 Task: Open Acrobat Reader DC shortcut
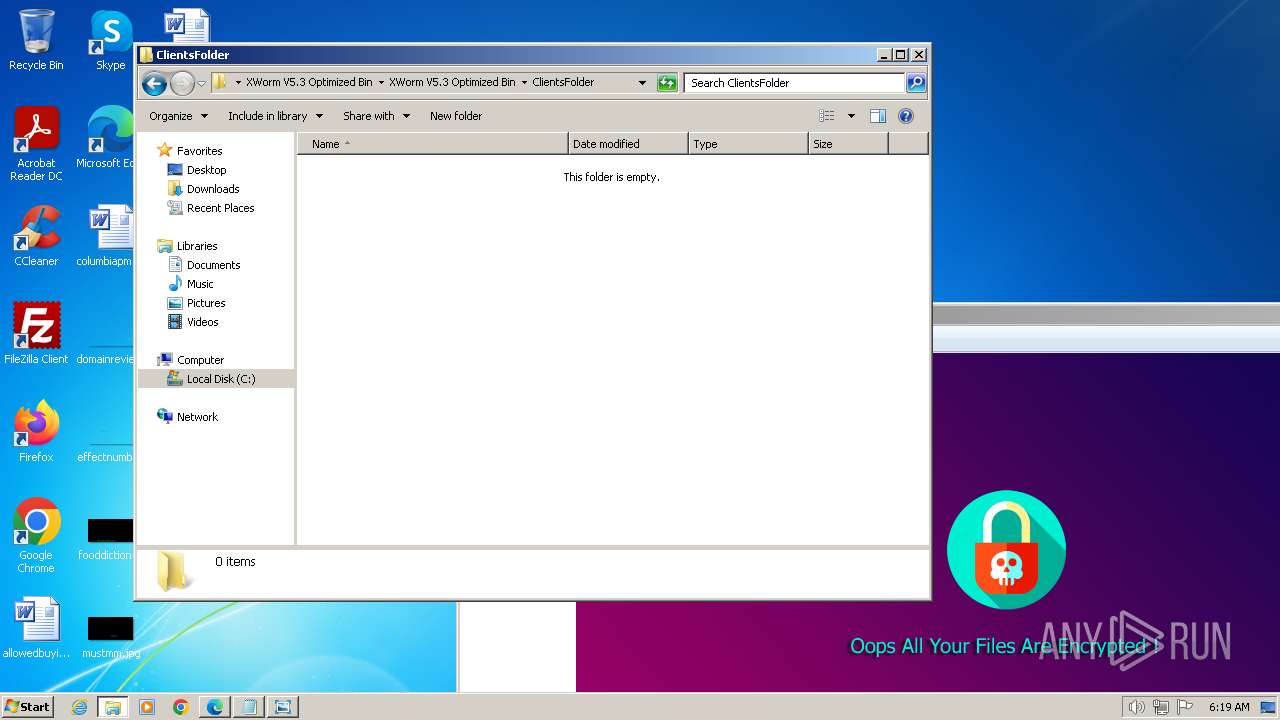(36, 144)
